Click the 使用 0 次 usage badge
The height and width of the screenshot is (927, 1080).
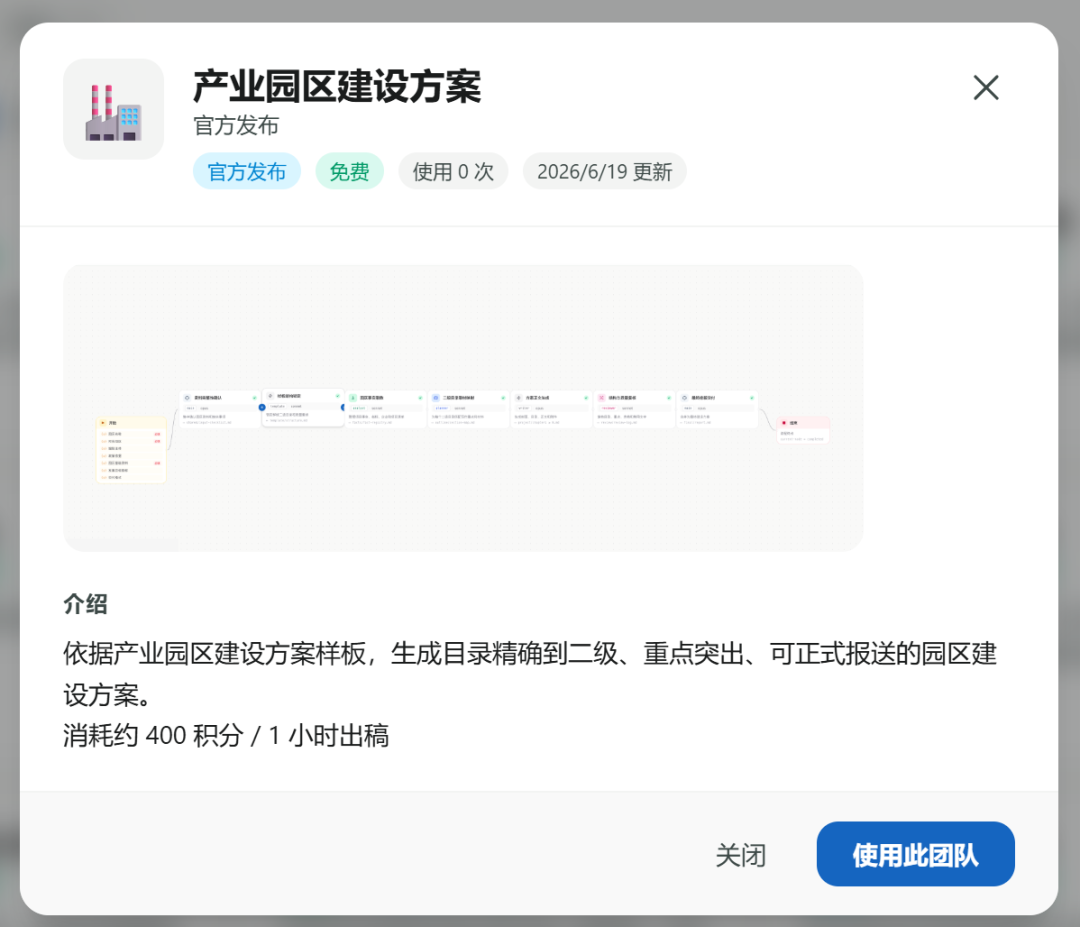(453, 171)
